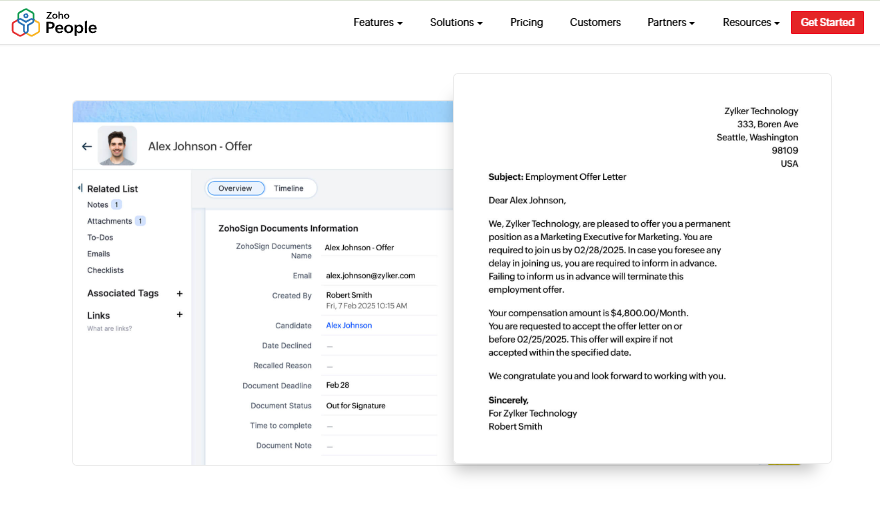The width and height of the screenshot is (880, 521).
Task: Open the Resources dropdown menu
Action: (751, 22)
